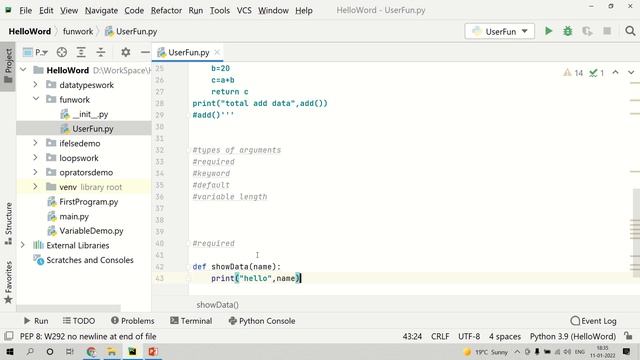Open the Problems tool window

coord(133,321)
